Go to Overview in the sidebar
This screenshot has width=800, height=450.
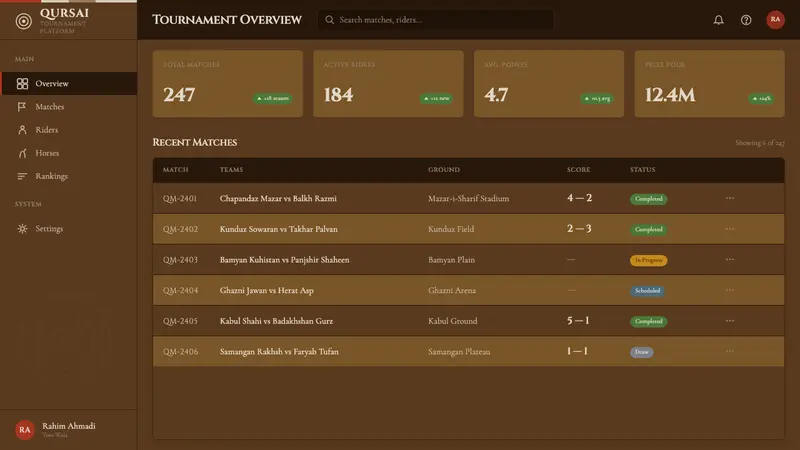pos(69,84)
